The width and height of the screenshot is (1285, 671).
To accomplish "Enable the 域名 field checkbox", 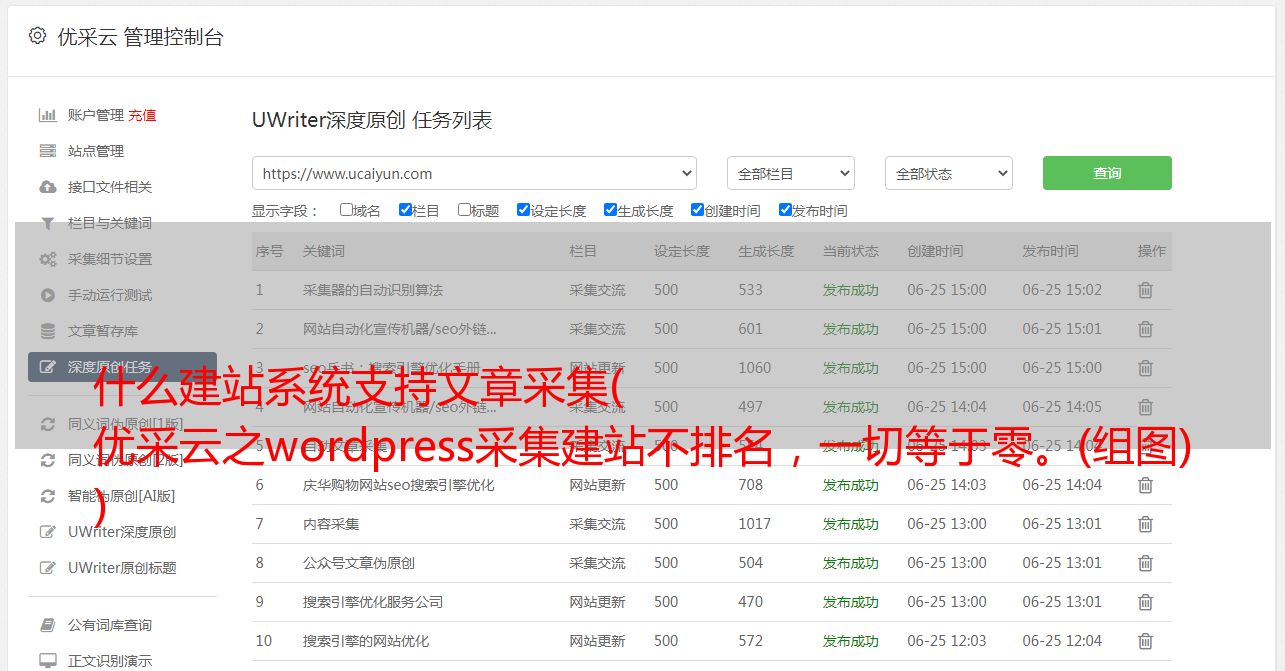I will coord(346,210).
